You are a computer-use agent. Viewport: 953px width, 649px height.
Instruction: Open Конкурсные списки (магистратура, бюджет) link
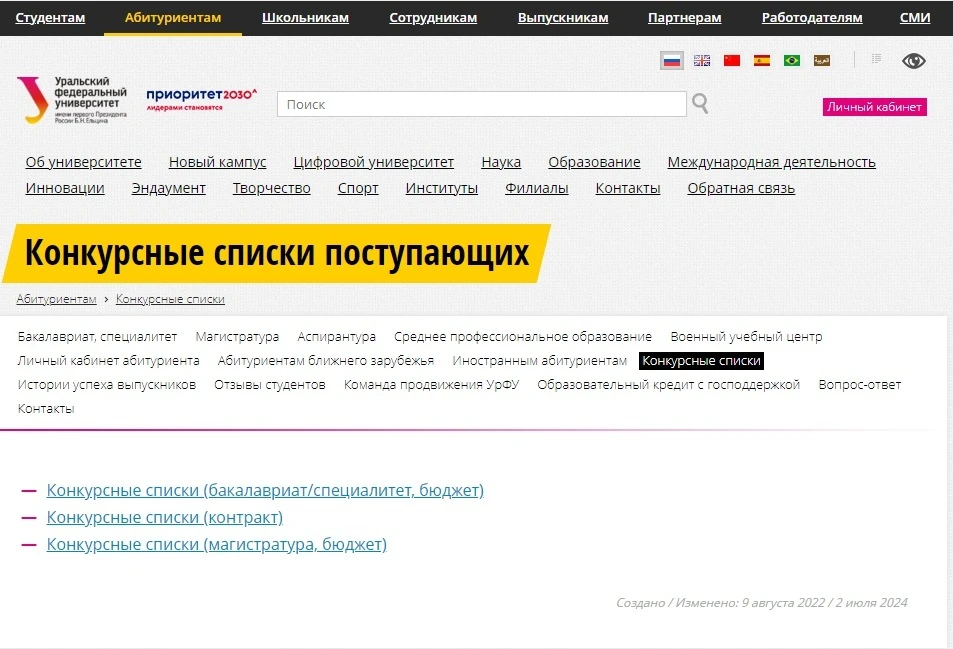tap(216, 544)
